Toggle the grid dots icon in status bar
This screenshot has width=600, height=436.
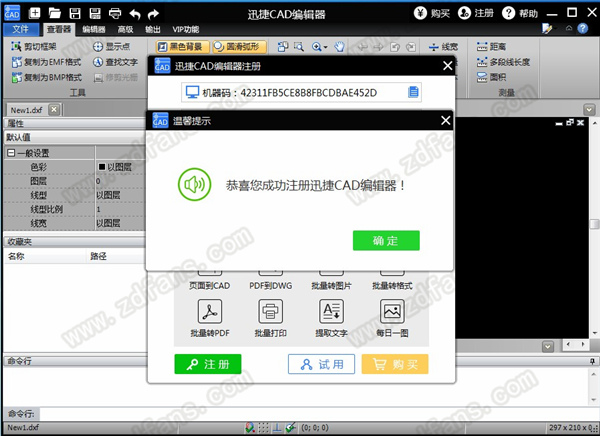(x=263, y=428)
